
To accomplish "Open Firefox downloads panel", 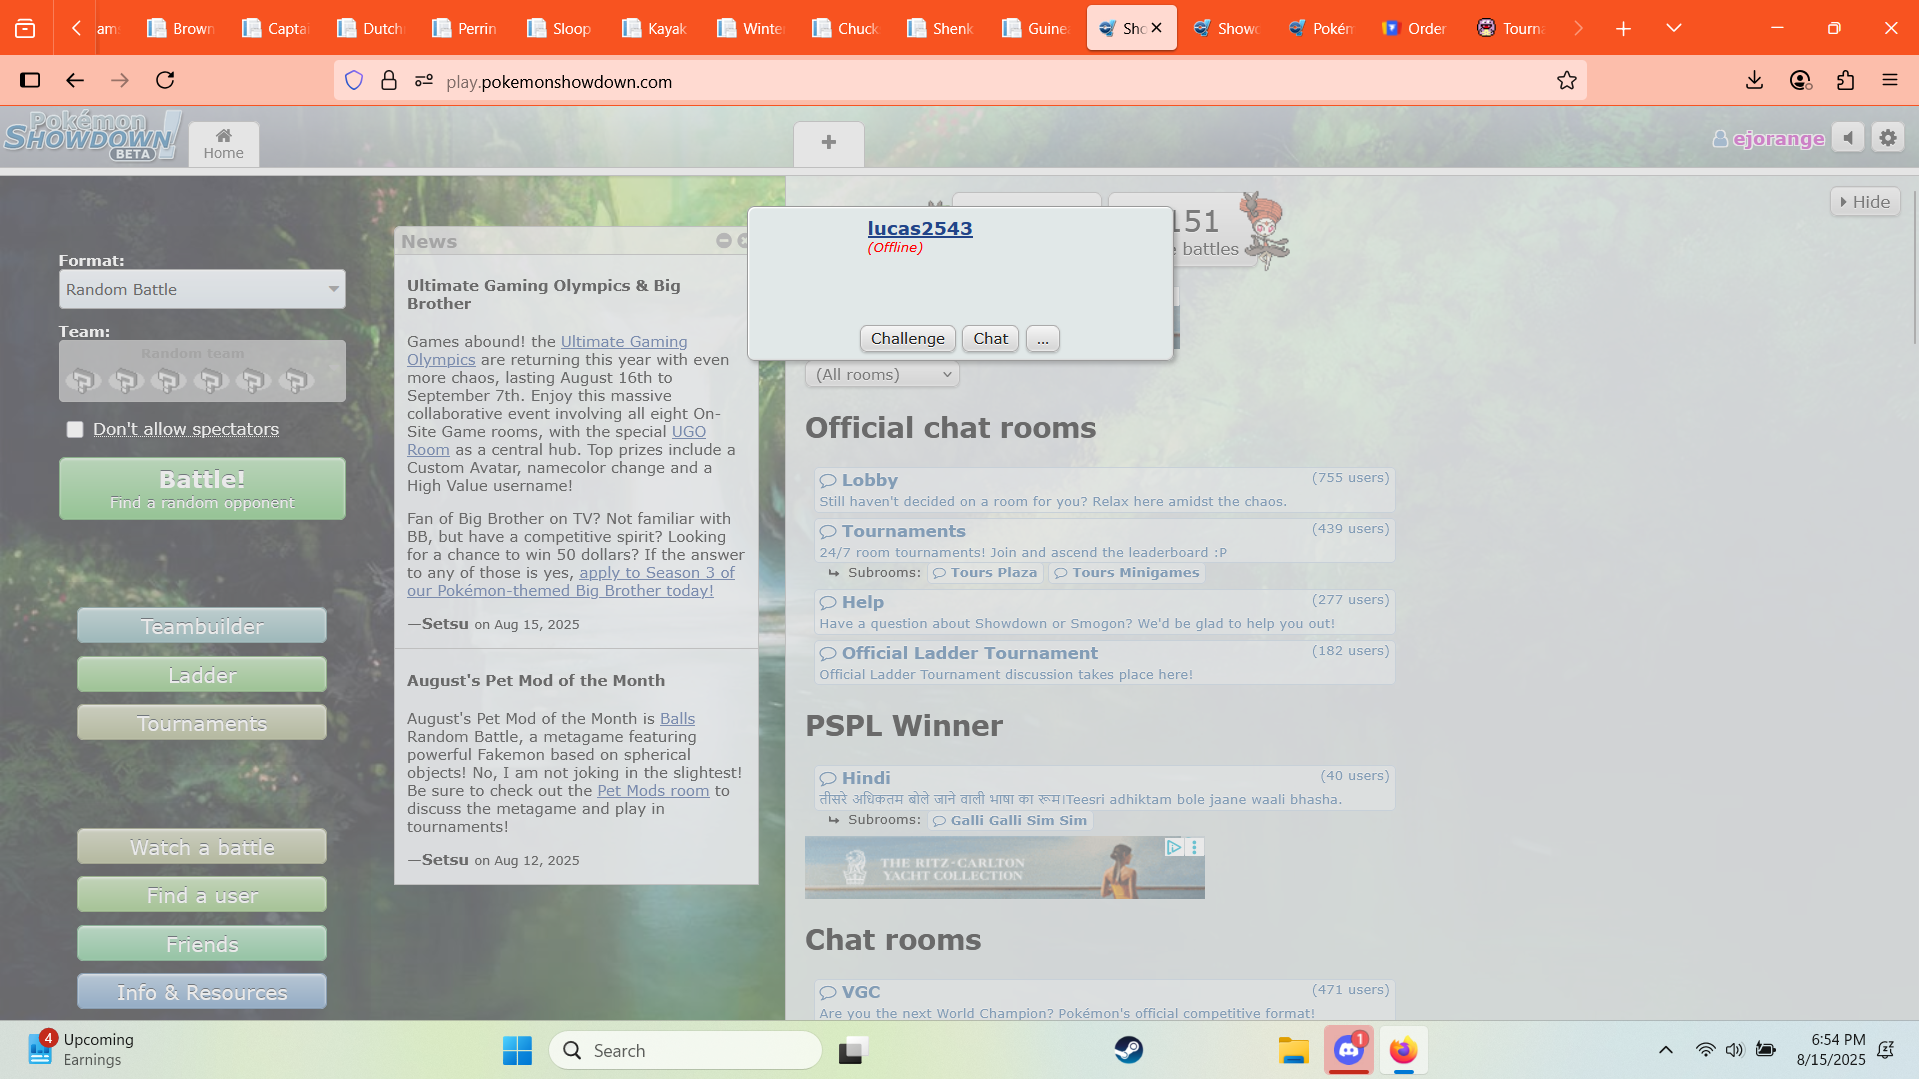I will click(x=1755, y=80).
